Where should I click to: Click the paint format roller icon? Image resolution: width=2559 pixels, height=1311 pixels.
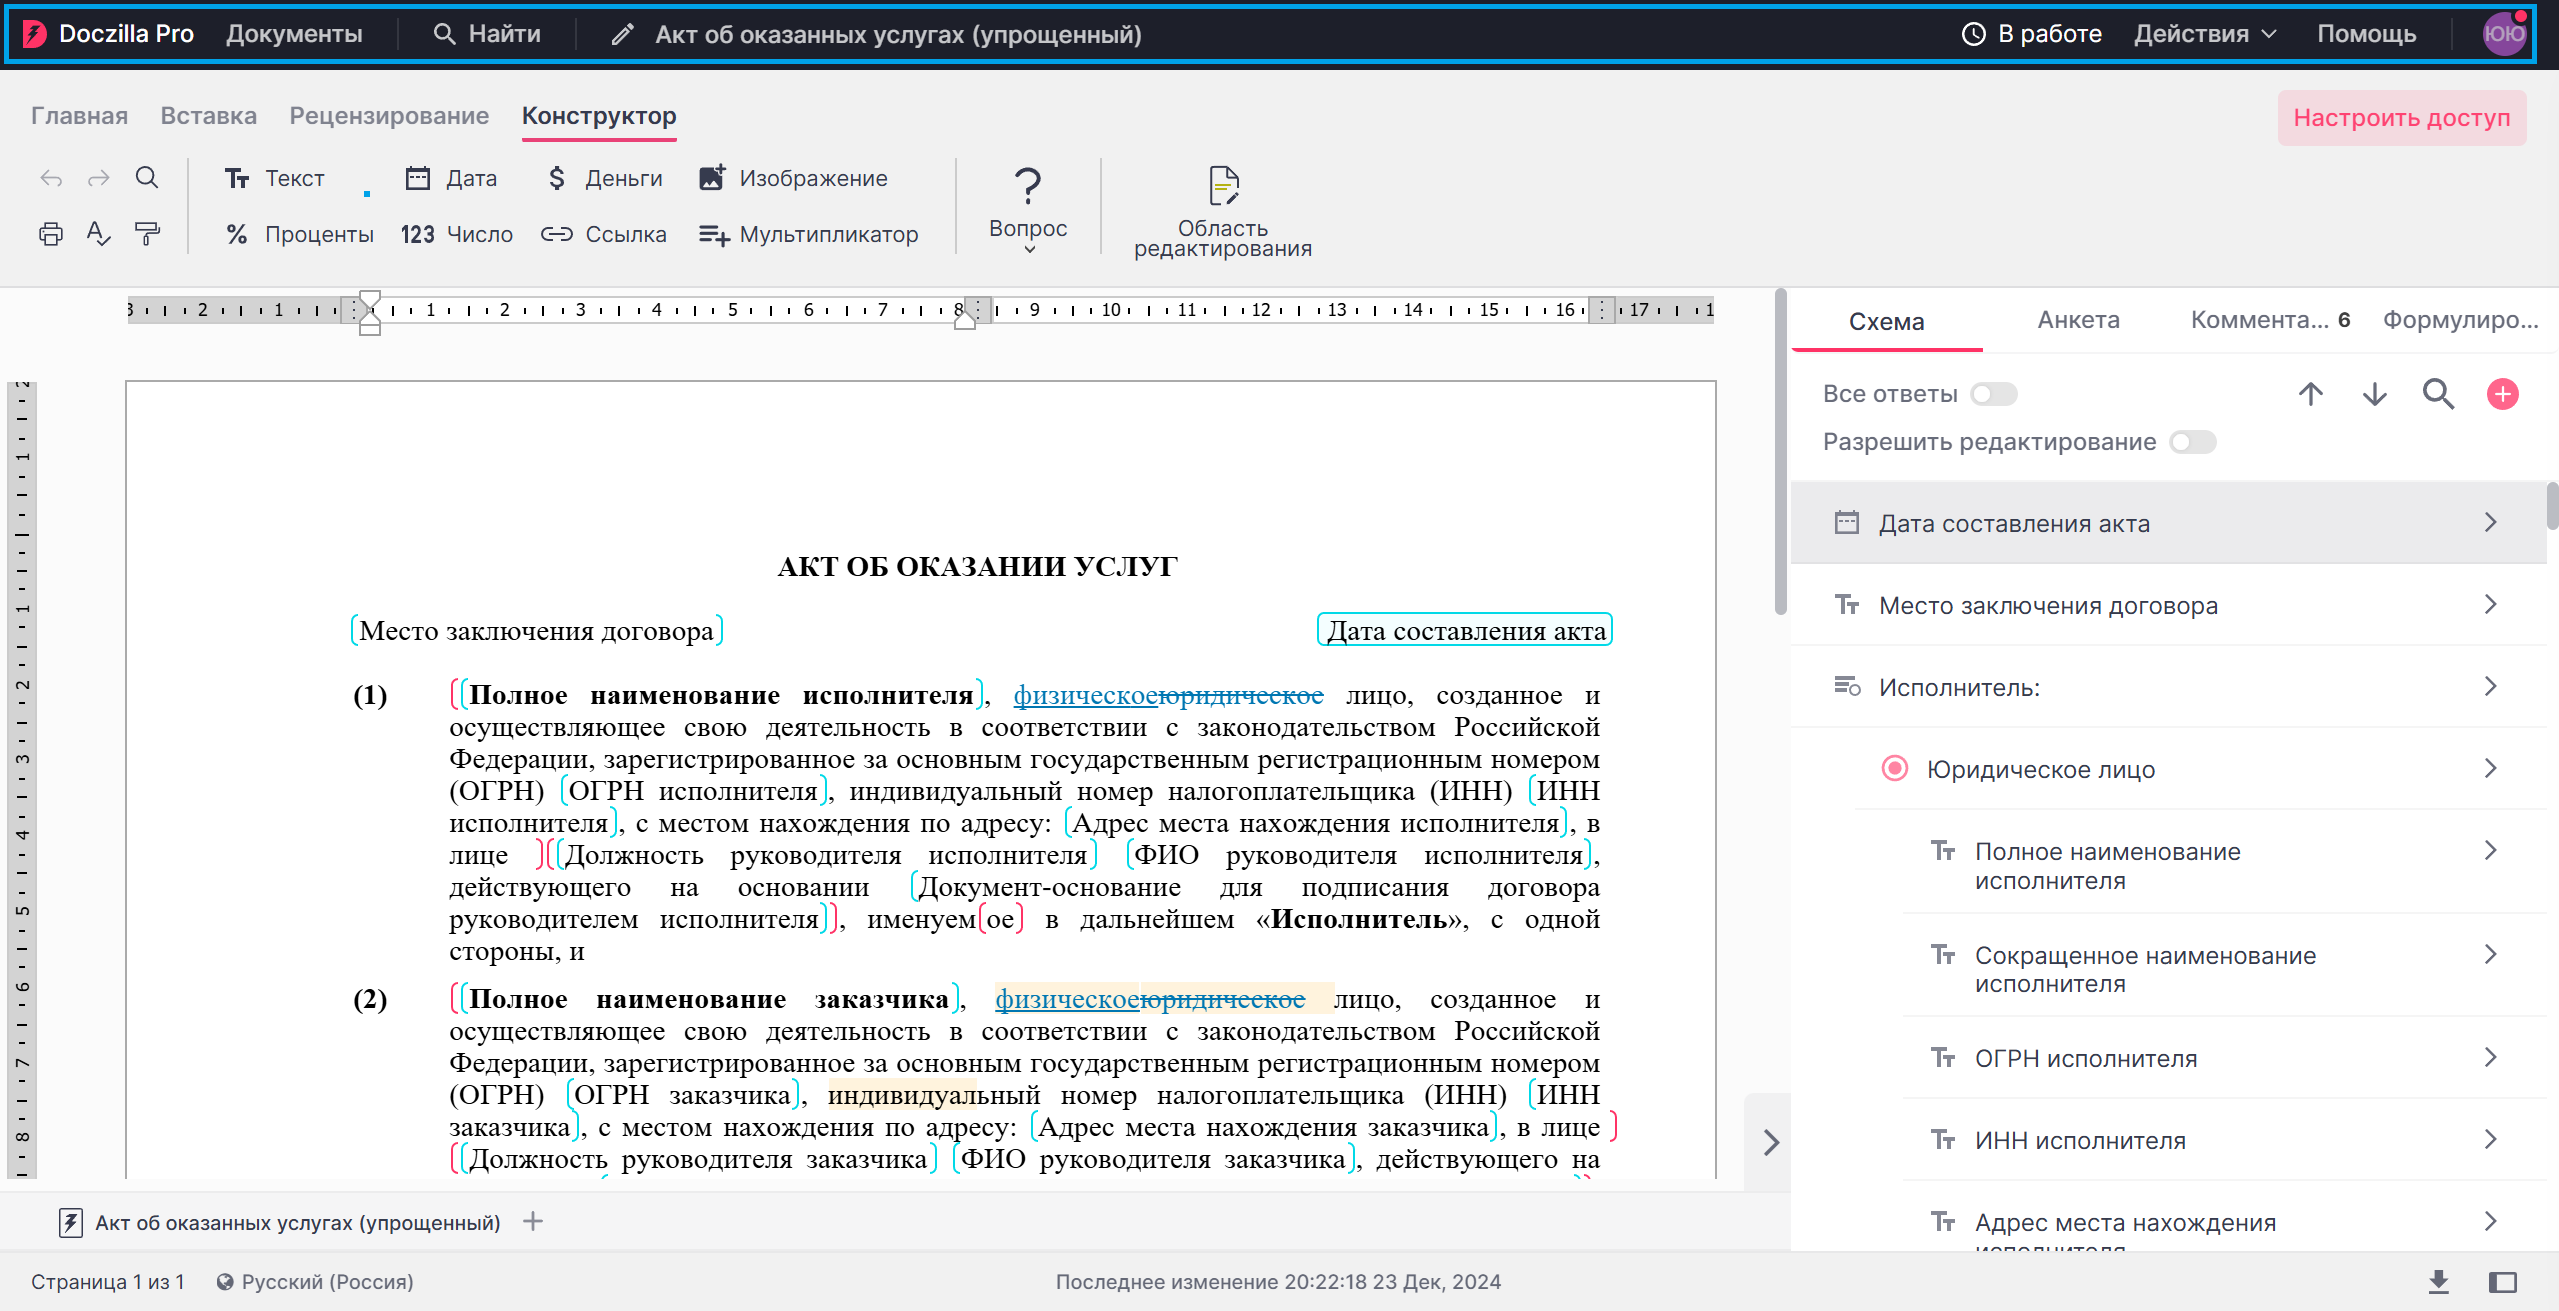(x=147, y=234)
